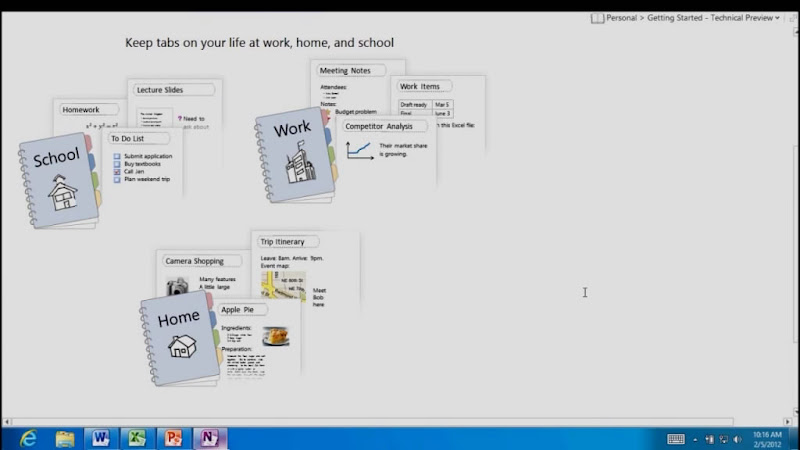
Task: Expand the Getting Started – Technical Preview dropdown
Action: (x=778, y=18)
